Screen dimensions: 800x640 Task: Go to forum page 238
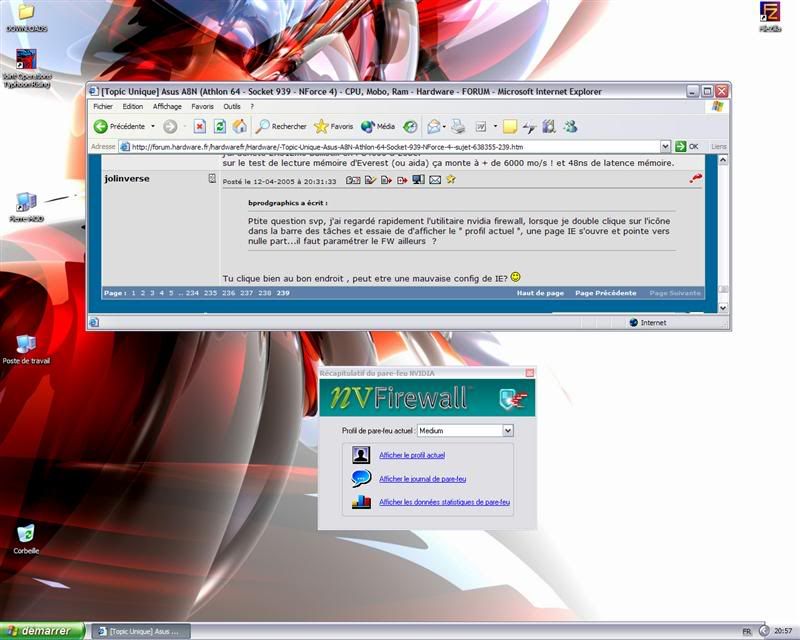tap(264, 293)
